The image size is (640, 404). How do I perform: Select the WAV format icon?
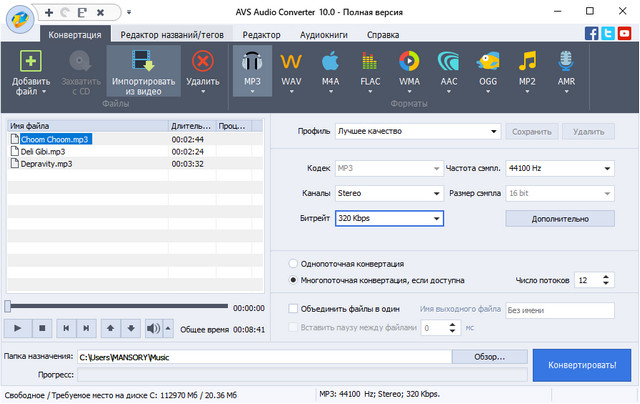tap(292, 62)
